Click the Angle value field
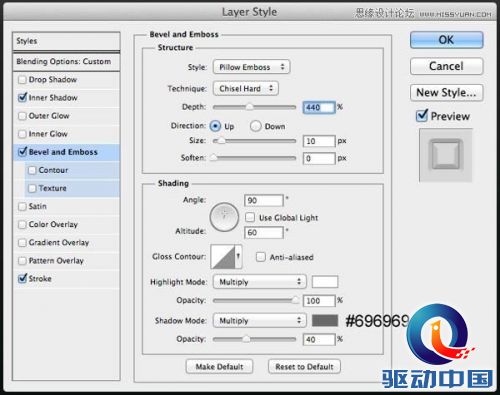This screenshot has width=500, height=395. (264, 200)
